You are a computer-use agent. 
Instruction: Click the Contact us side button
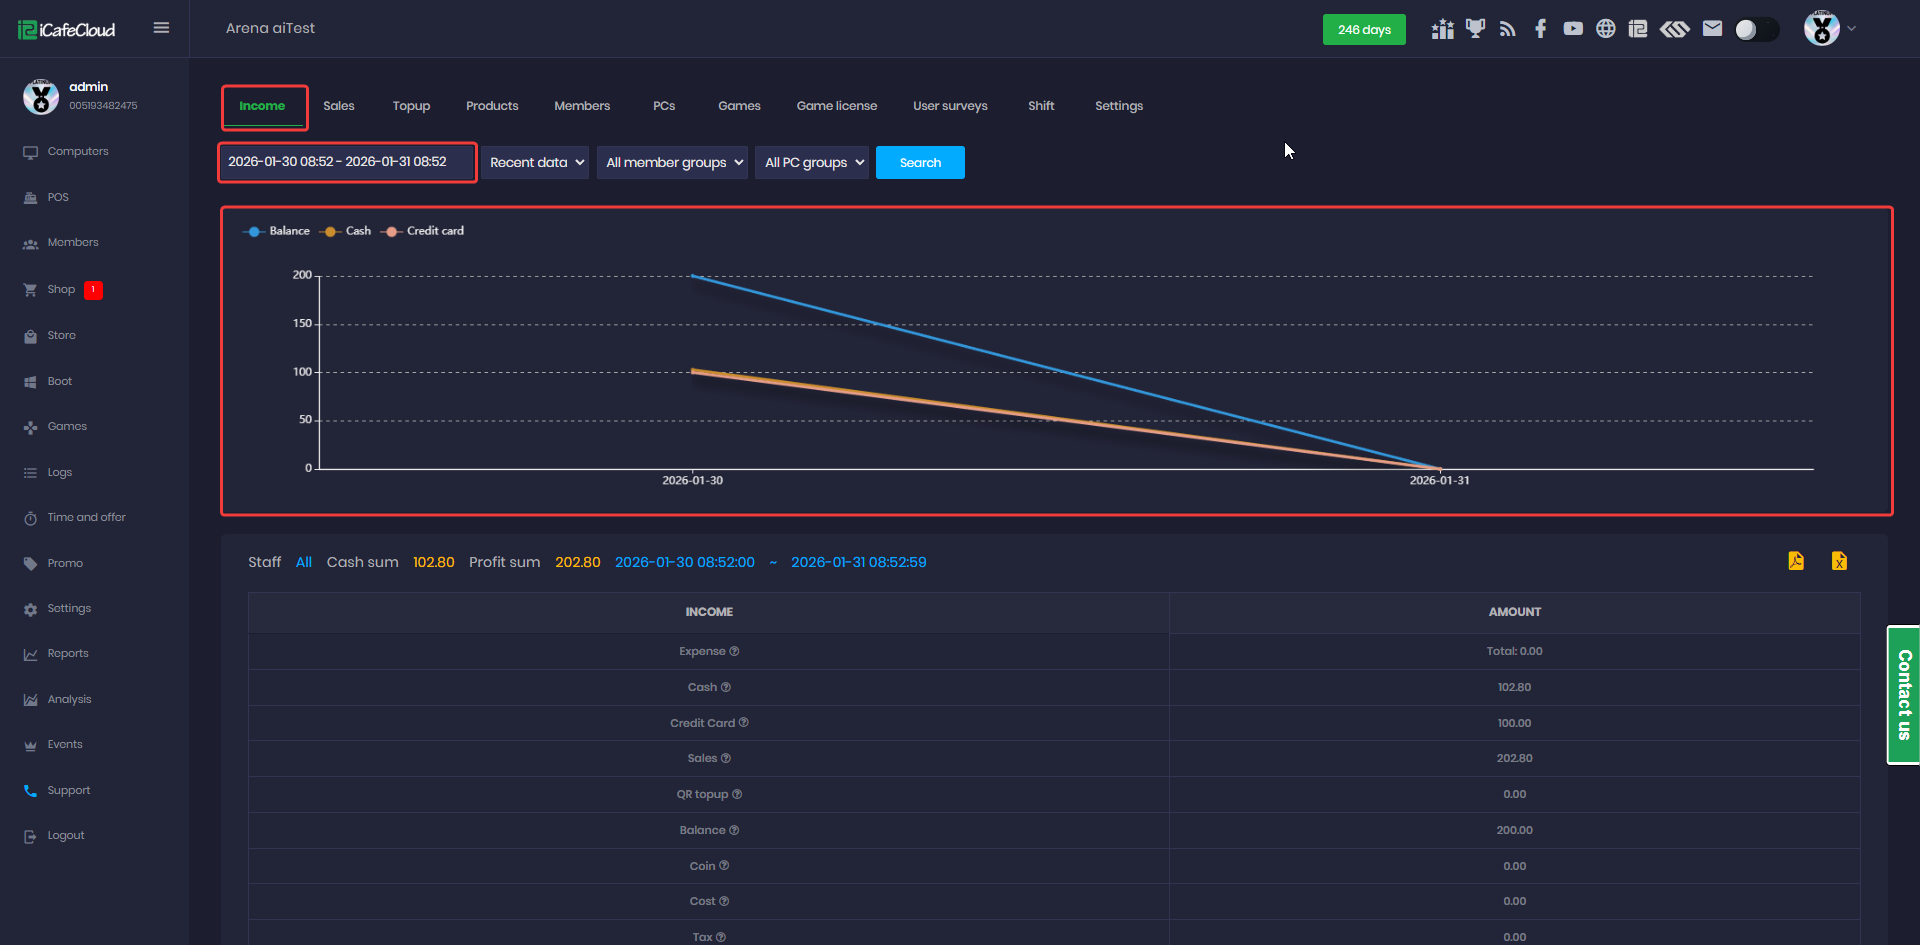tap(1903, 694)
